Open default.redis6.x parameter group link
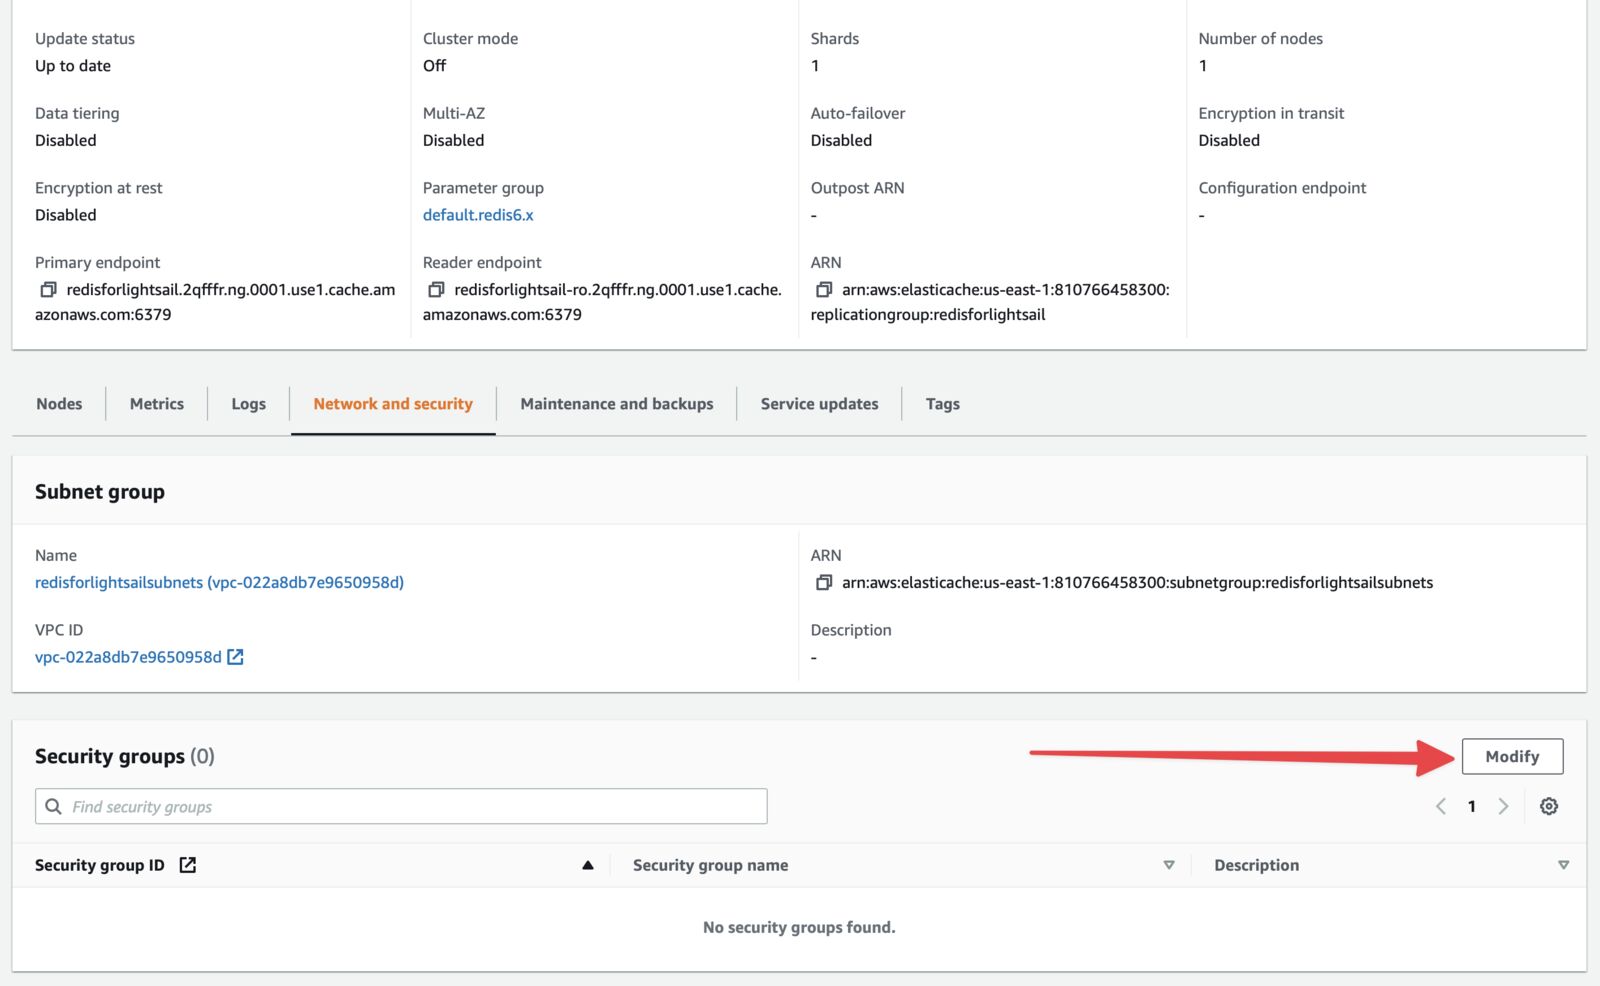Screen dimensions: 1600x986 [478, 215]
